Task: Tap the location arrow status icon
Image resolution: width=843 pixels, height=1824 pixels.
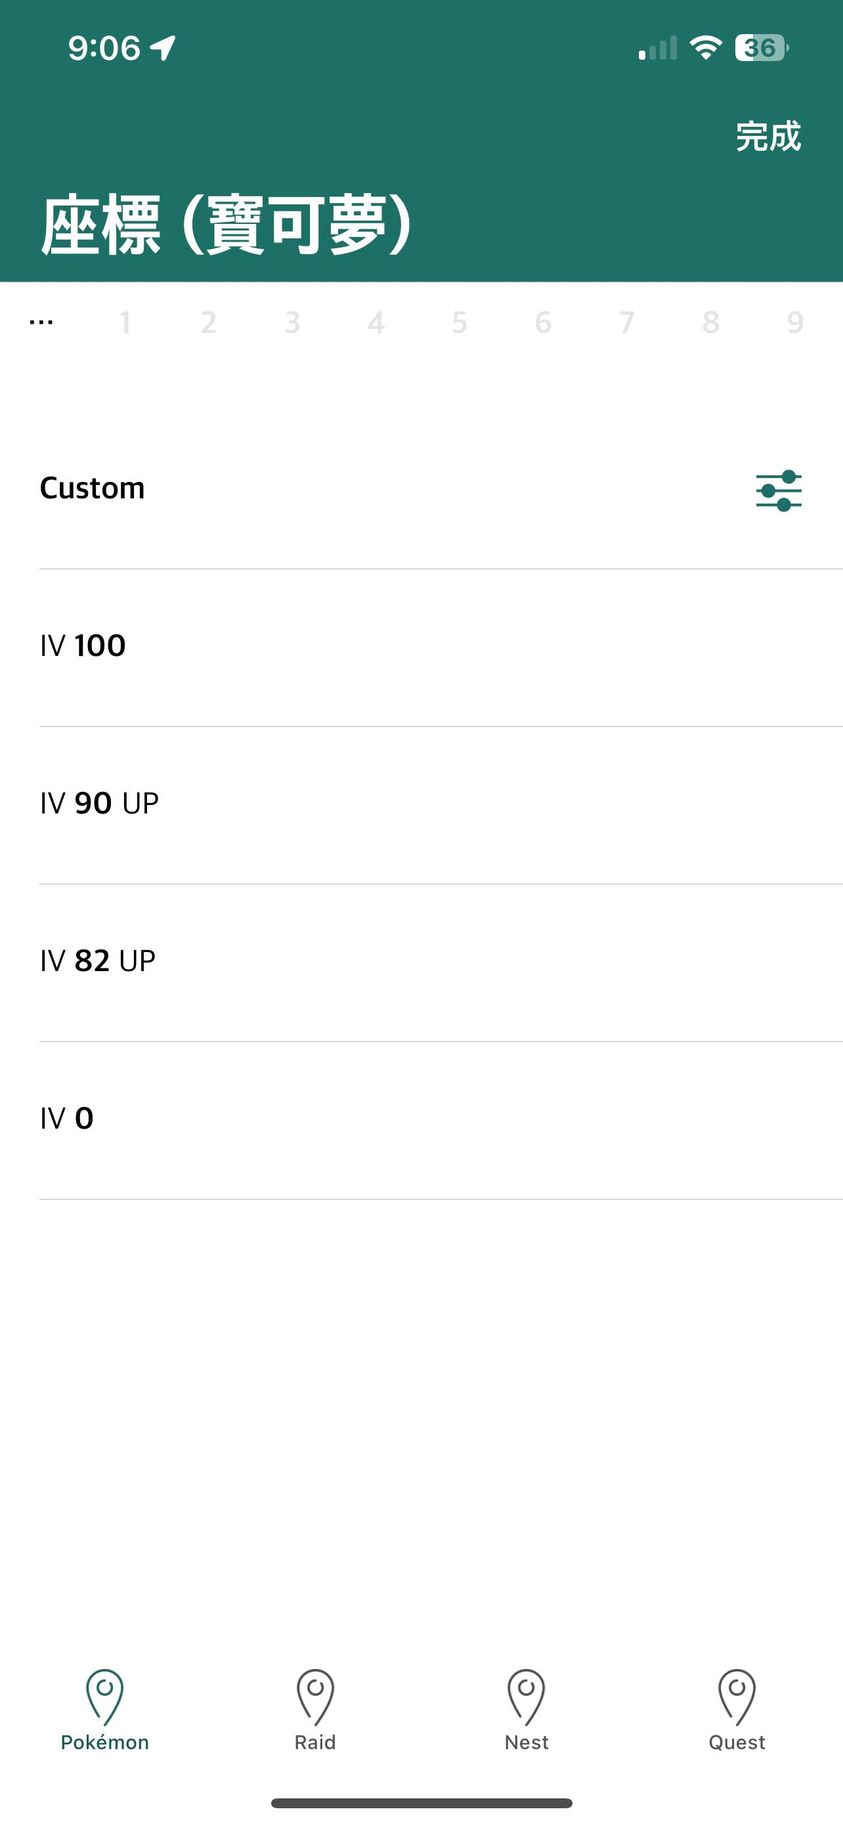Action: point(163,47)
